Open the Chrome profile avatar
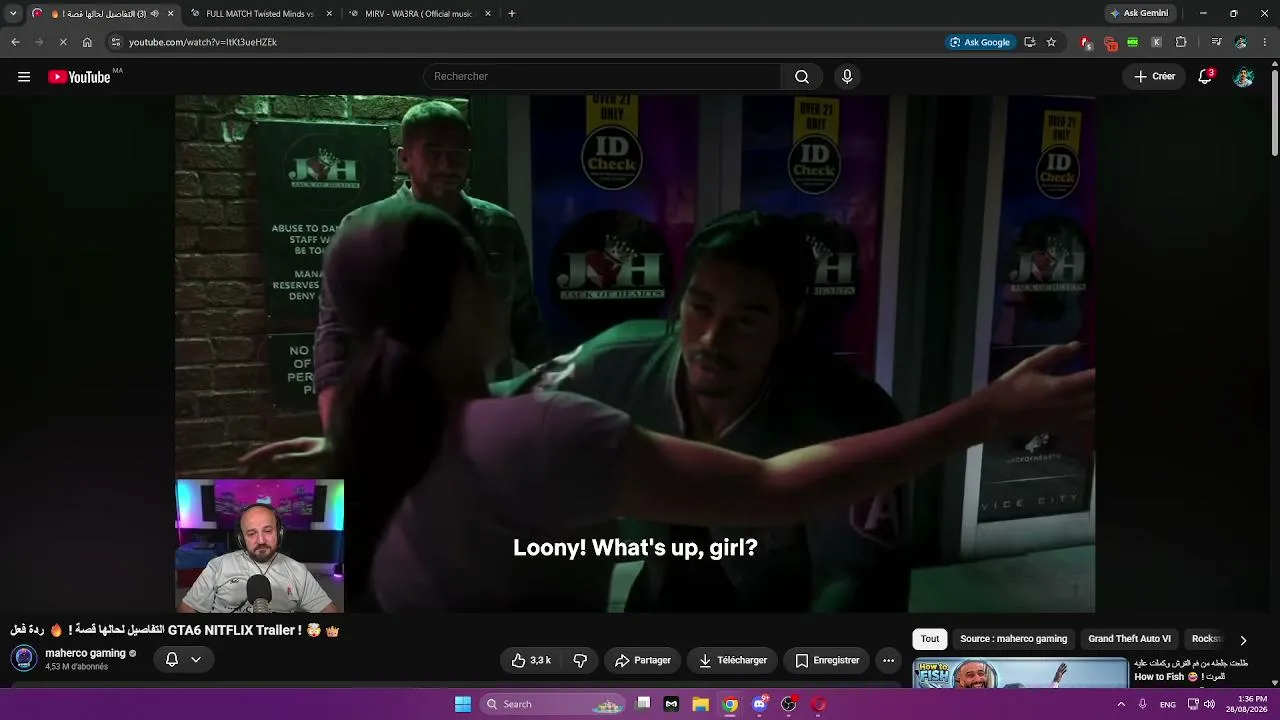 click(x=1241, y=42)
